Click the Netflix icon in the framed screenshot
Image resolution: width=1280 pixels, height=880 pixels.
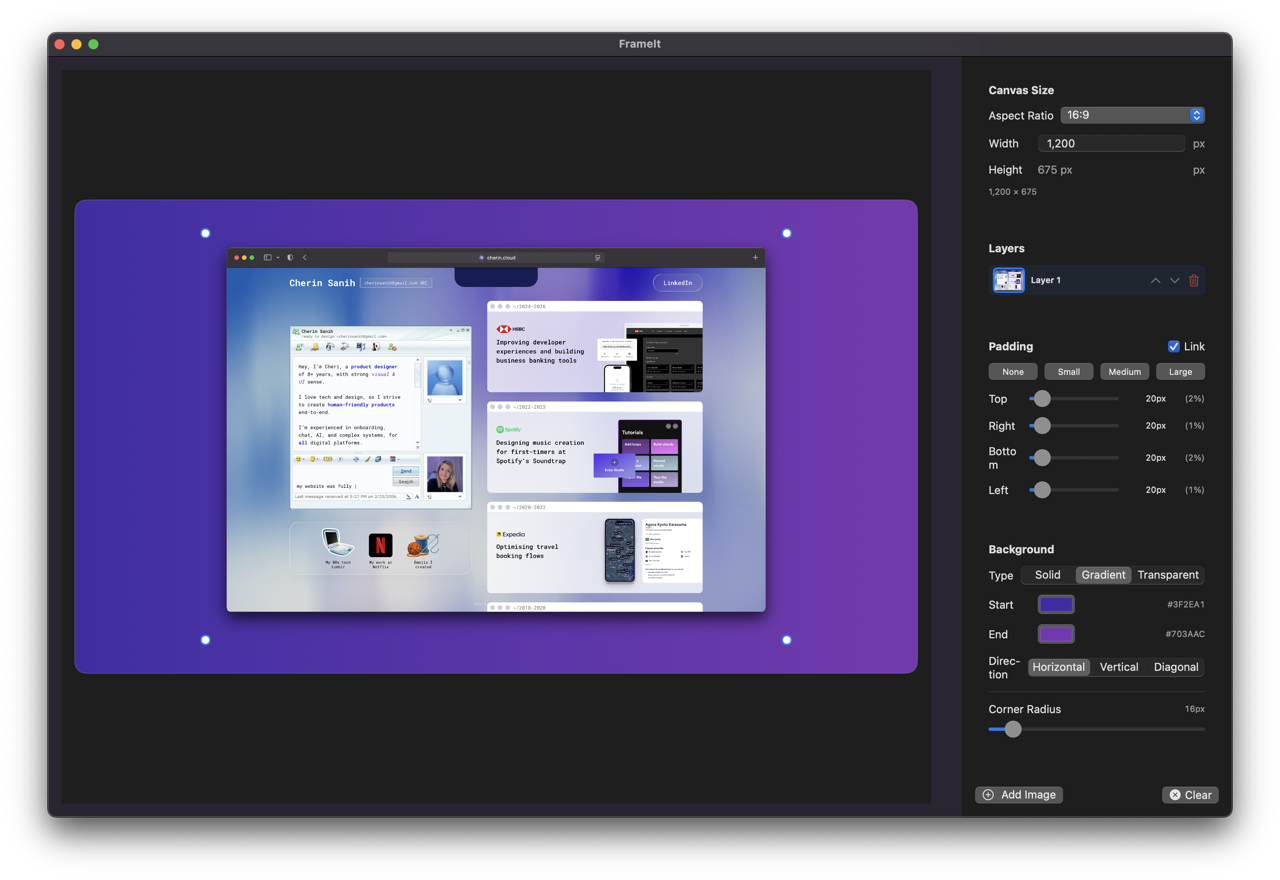[380, 545]
